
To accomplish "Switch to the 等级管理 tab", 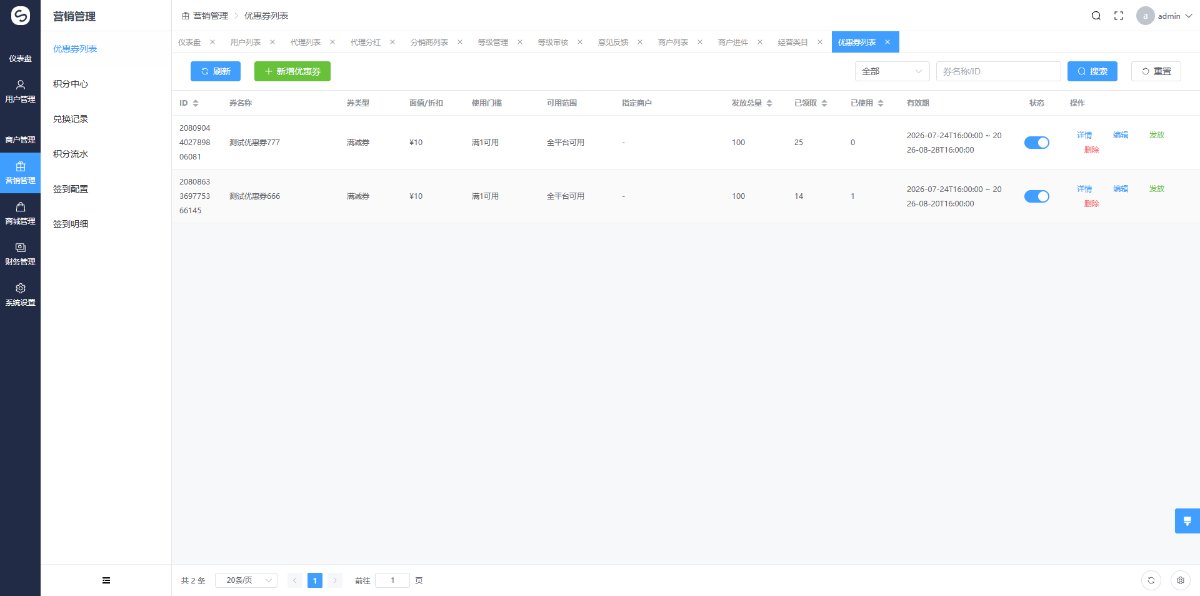I will coord(493,42).
